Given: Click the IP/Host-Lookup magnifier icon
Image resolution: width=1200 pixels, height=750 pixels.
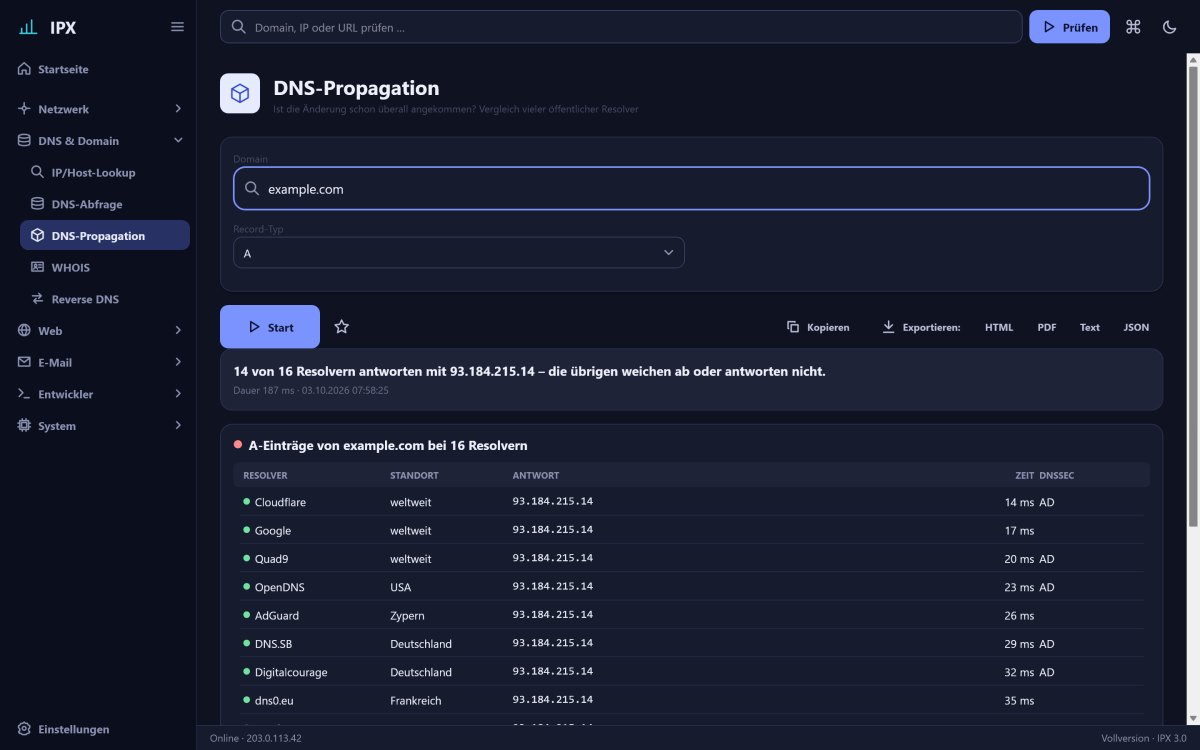Looking at the screenshot, I should pos(38,172).
